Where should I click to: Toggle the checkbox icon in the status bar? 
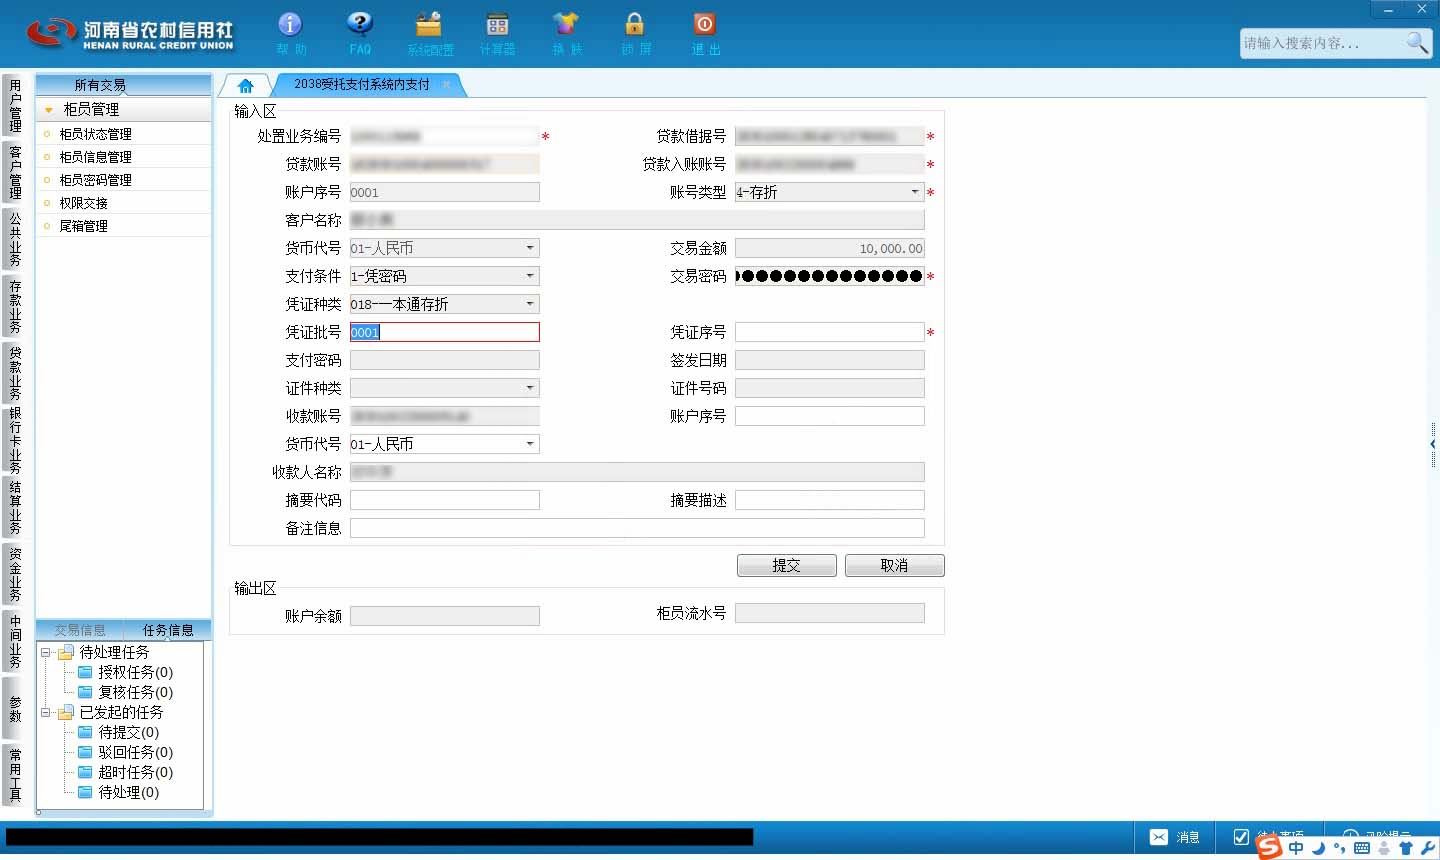click(1241, 837)
